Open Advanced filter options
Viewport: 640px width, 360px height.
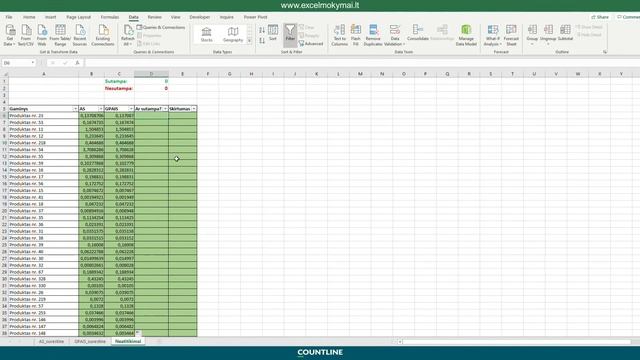click(311, 43)
